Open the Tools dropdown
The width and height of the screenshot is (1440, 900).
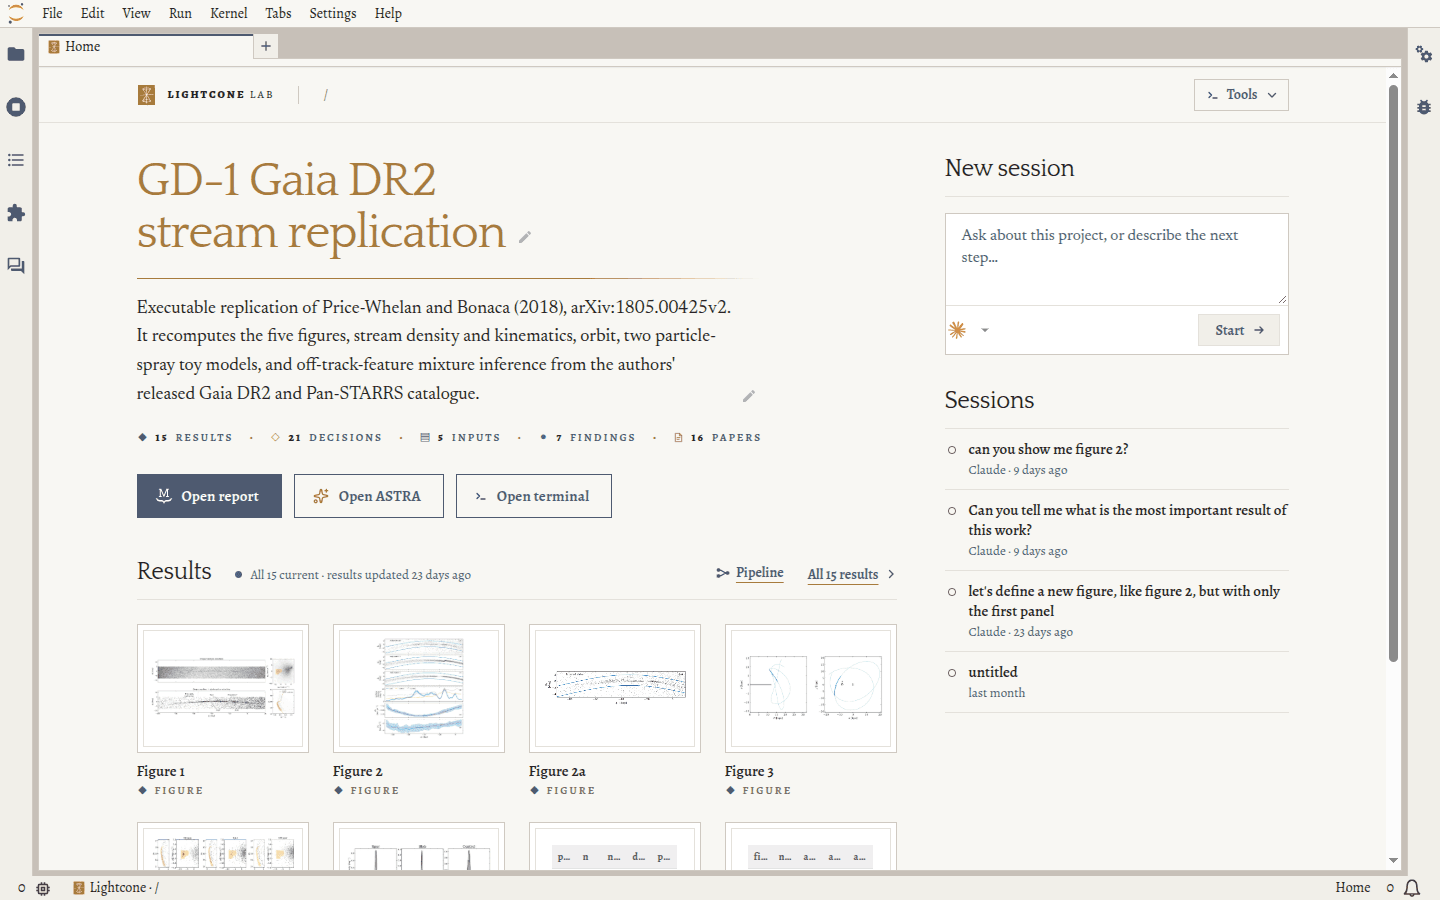pos(1241,95)
